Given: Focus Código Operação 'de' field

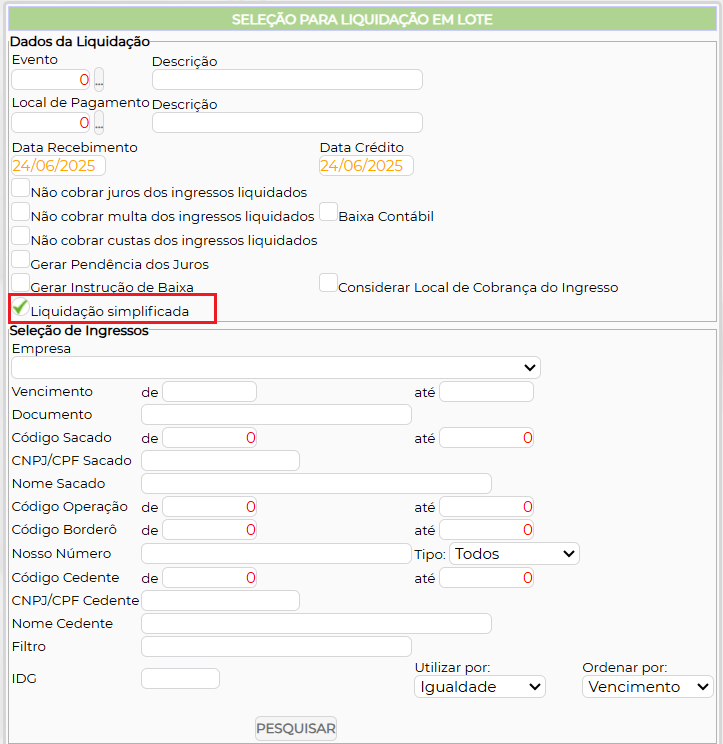Looking at the screenshot, I should (210, 507).
